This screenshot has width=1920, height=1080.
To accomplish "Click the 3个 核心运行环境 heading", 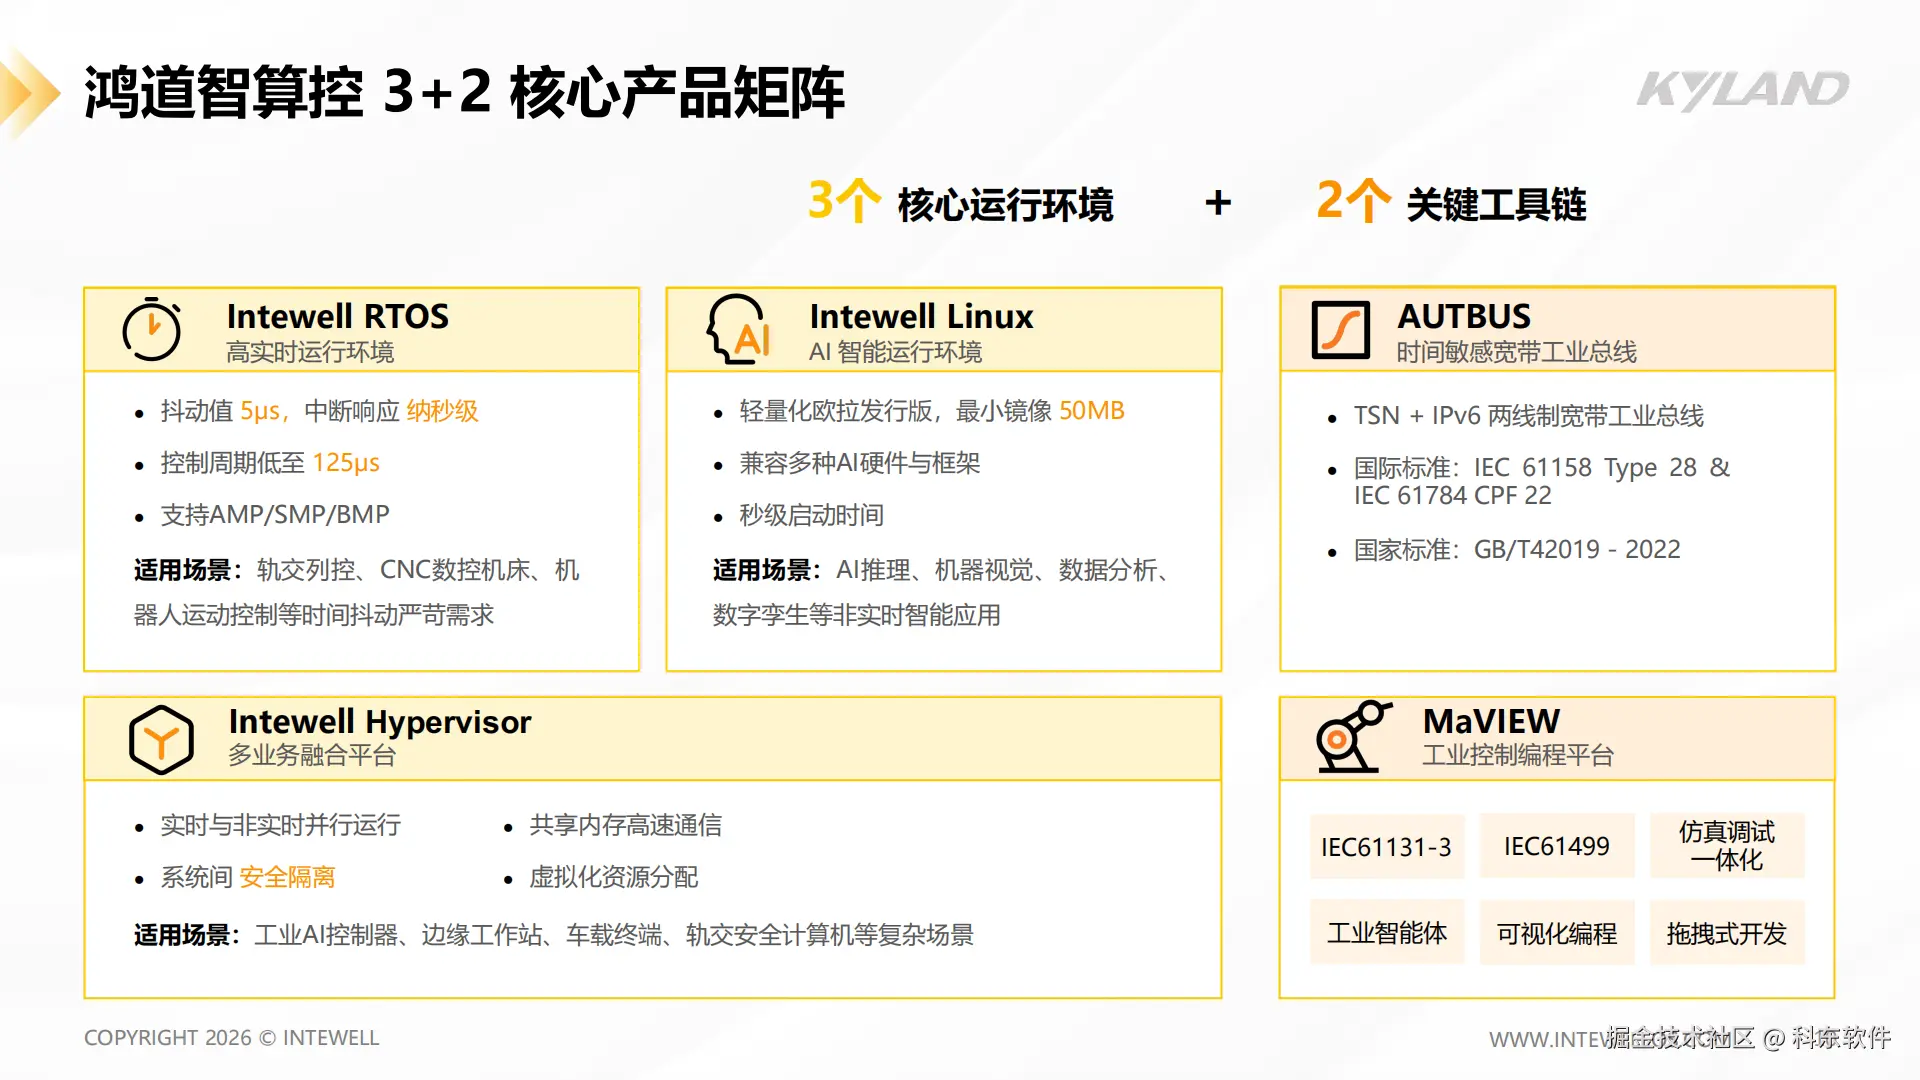I will pos(960,202).
